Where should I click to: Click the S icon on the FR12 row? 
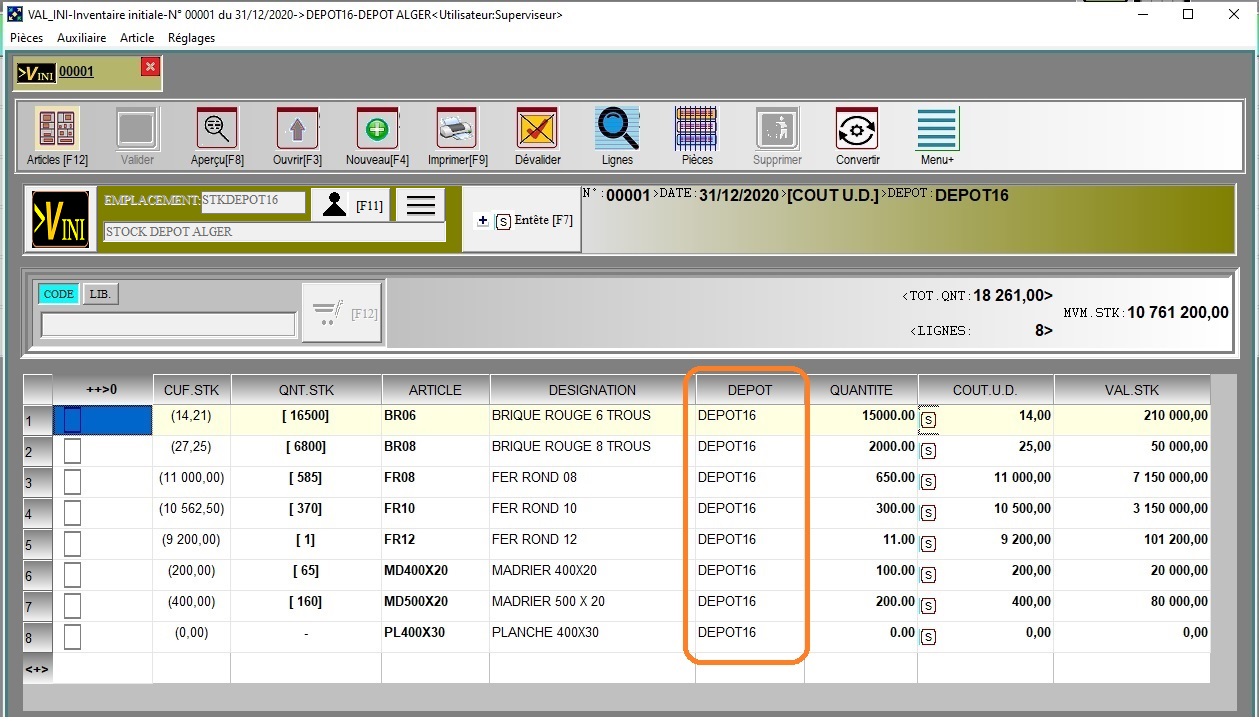pyautogui.click(x=928, y=543)
